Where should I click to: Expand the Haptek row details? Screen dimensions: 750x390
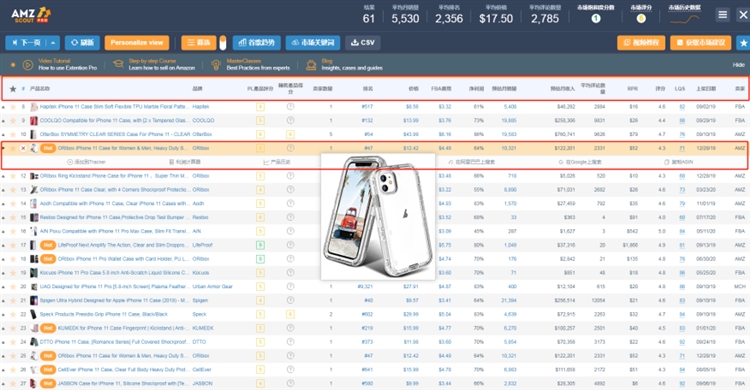[3, 107]
